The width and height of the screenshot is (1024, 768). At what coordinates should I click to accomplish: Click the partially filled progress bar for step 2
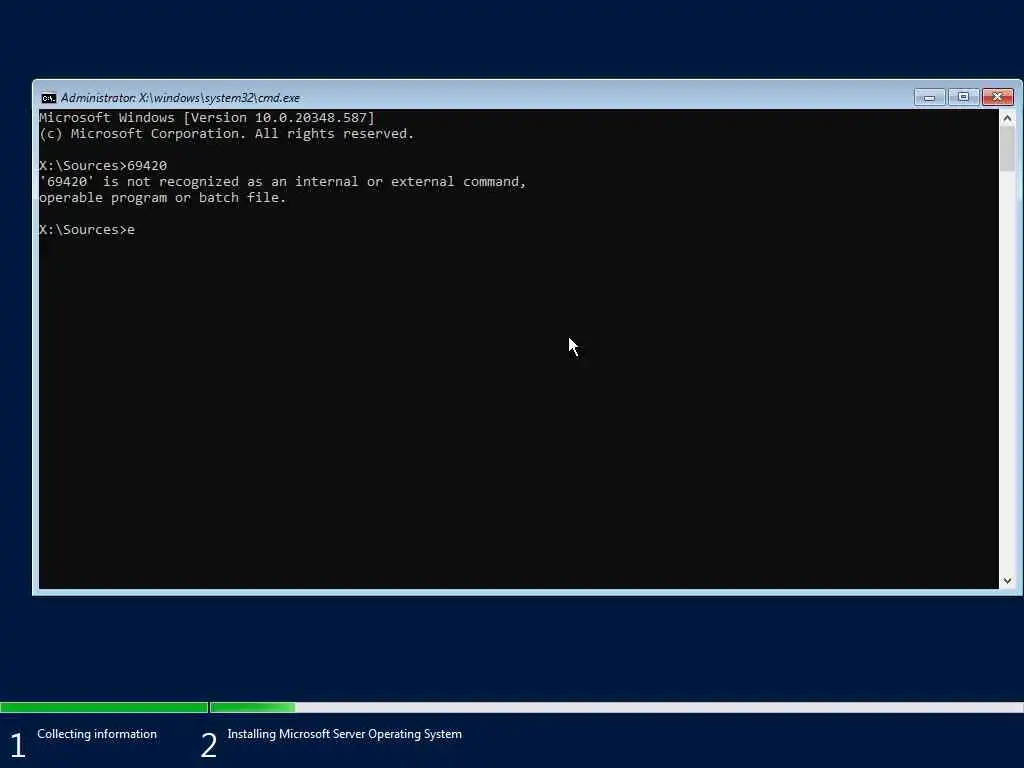click(616, 707)
